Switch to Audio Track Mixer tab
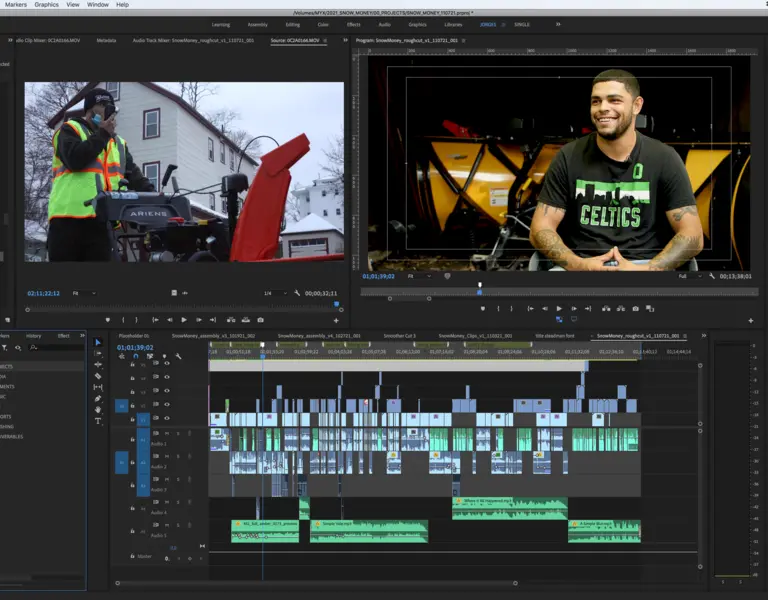 pos(193,41)
